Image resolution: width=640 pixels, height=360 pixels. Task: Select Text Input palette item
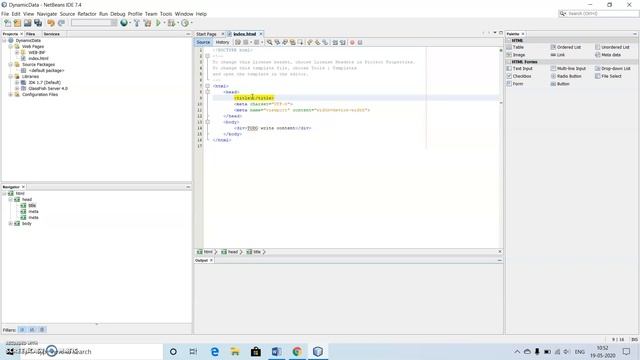click(519, 69)
